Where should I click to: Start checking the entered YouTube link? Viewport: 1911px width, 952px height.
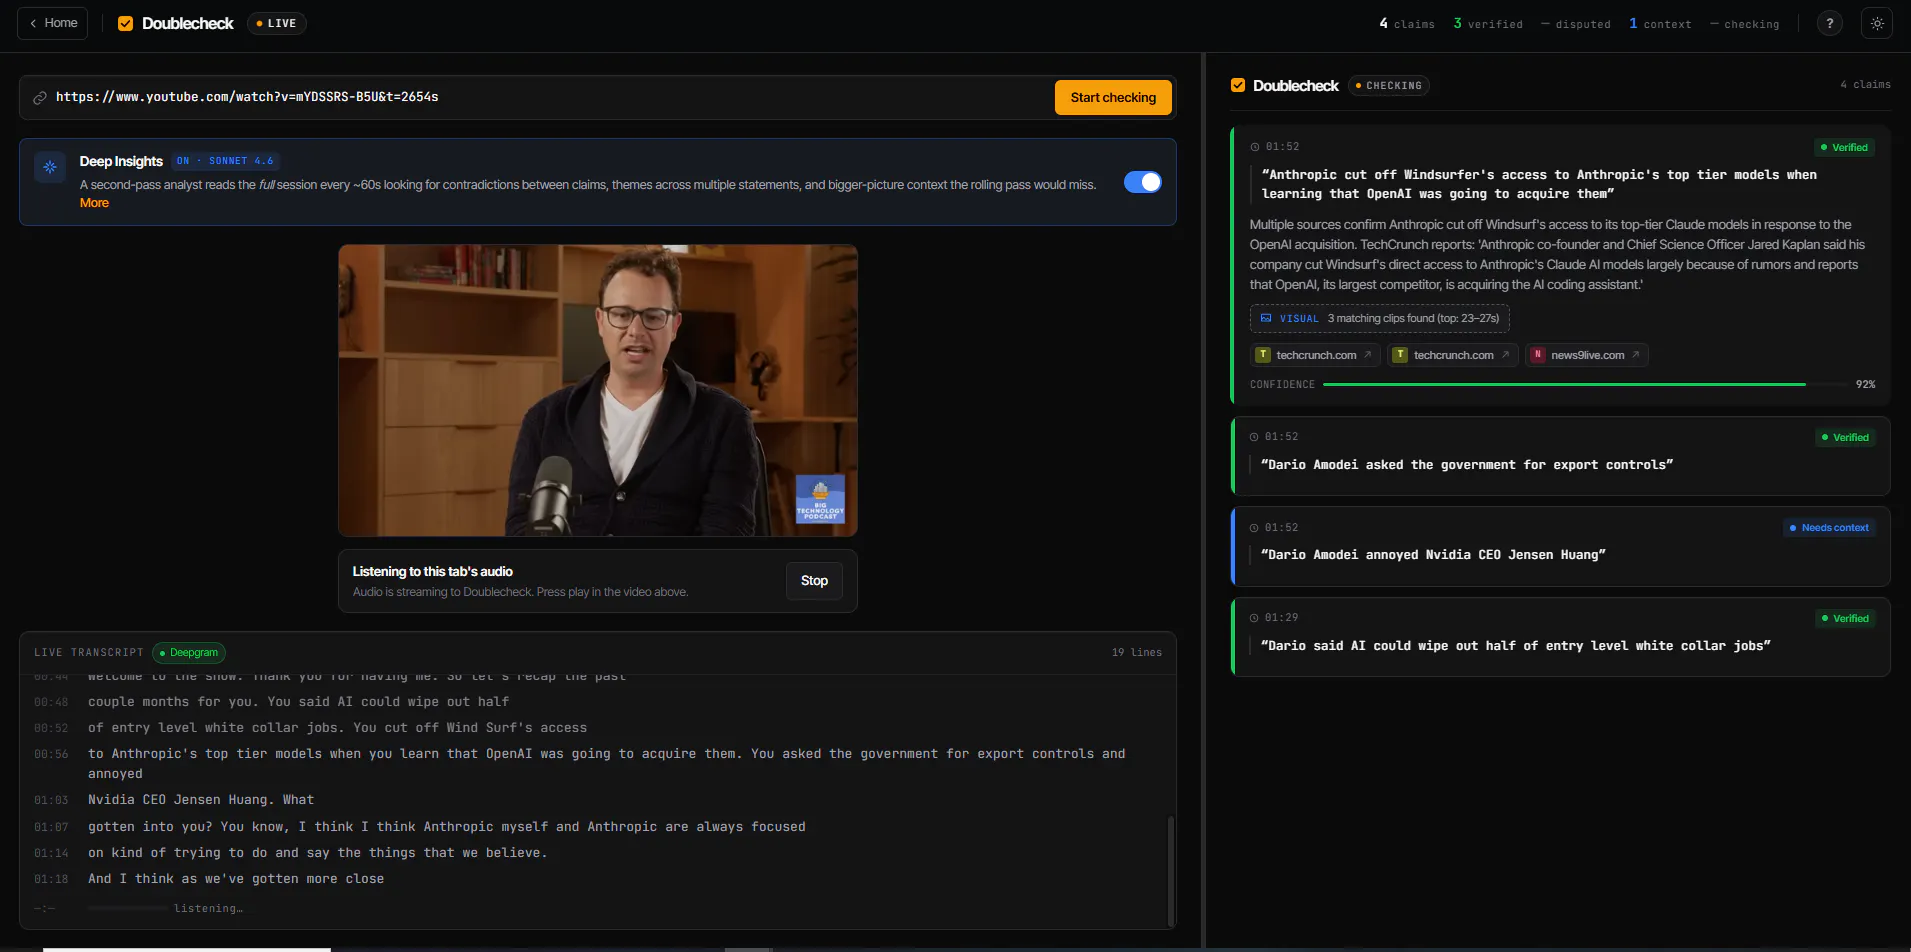pyautogui.click(x=1113, y=98)
